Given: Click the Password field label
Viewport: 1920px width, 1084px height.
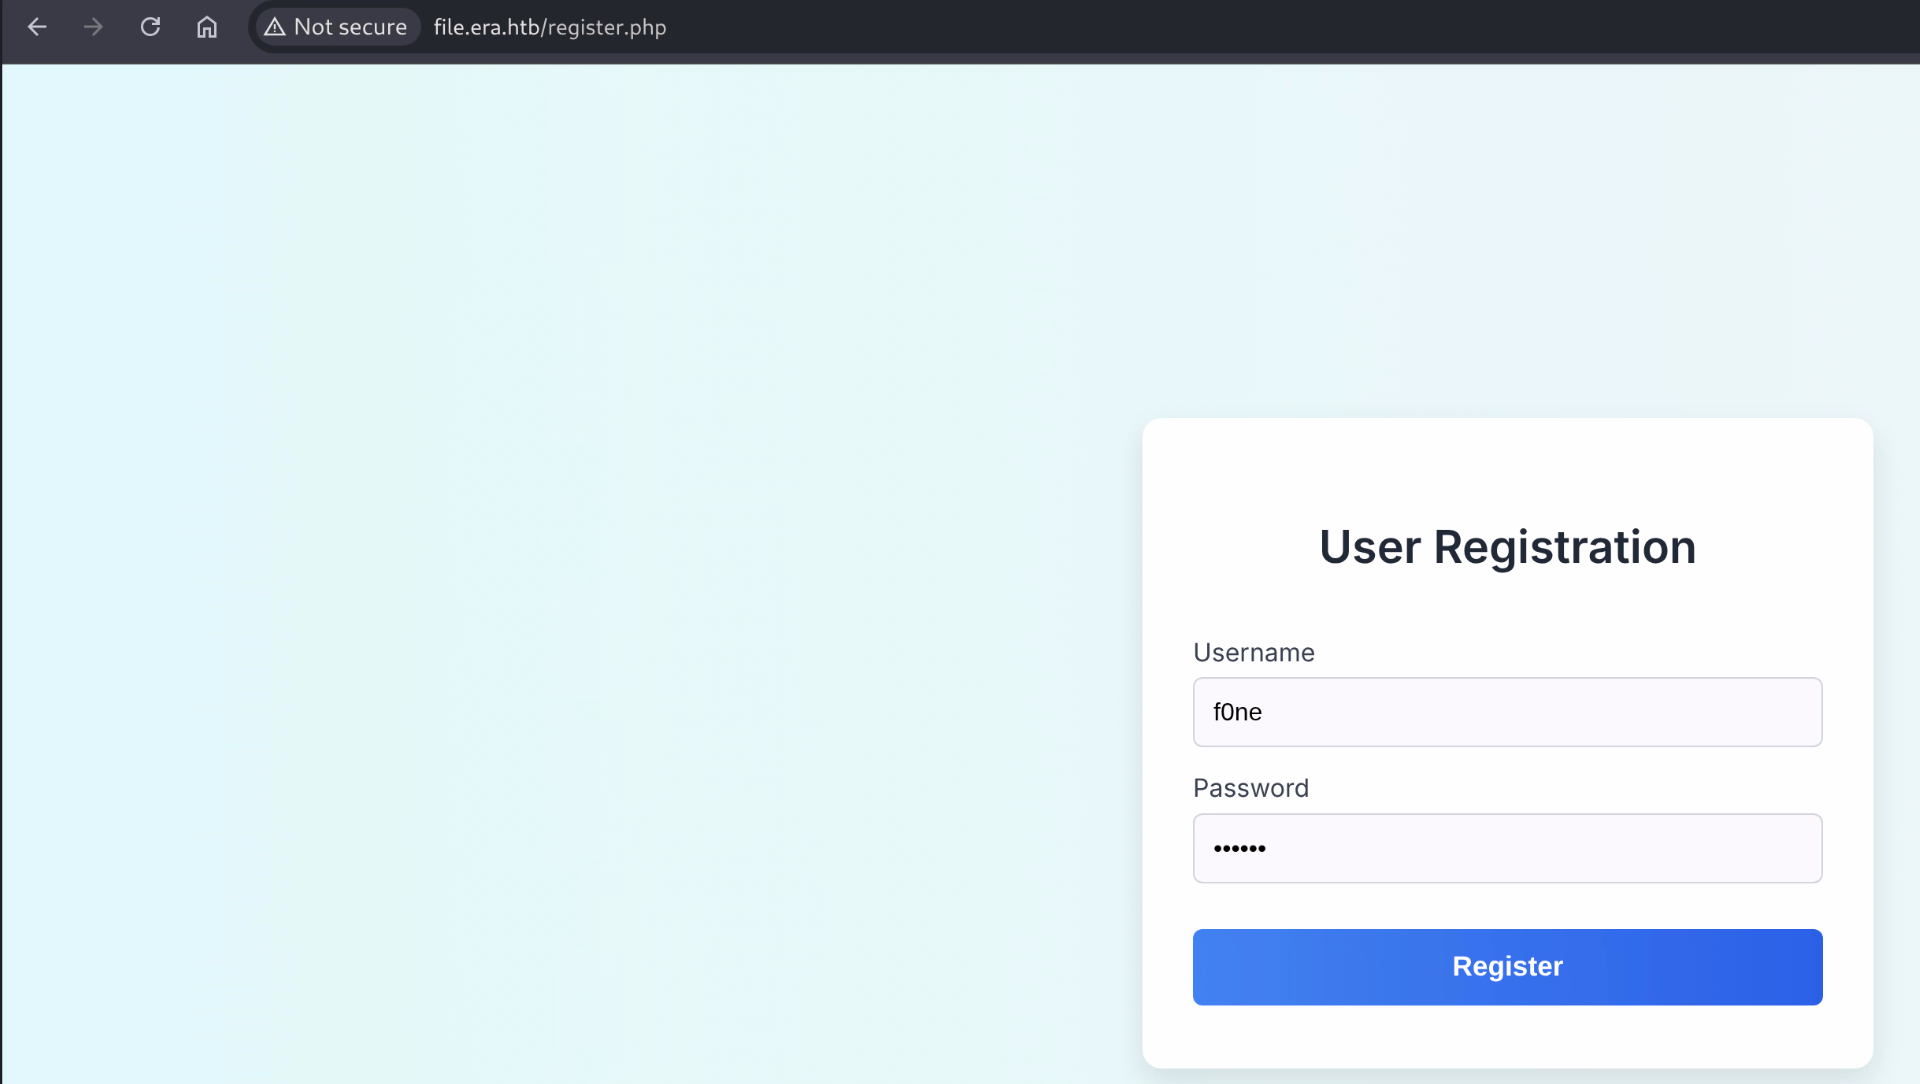Looking at the screenshot, I should click(x=1250, y=788).
